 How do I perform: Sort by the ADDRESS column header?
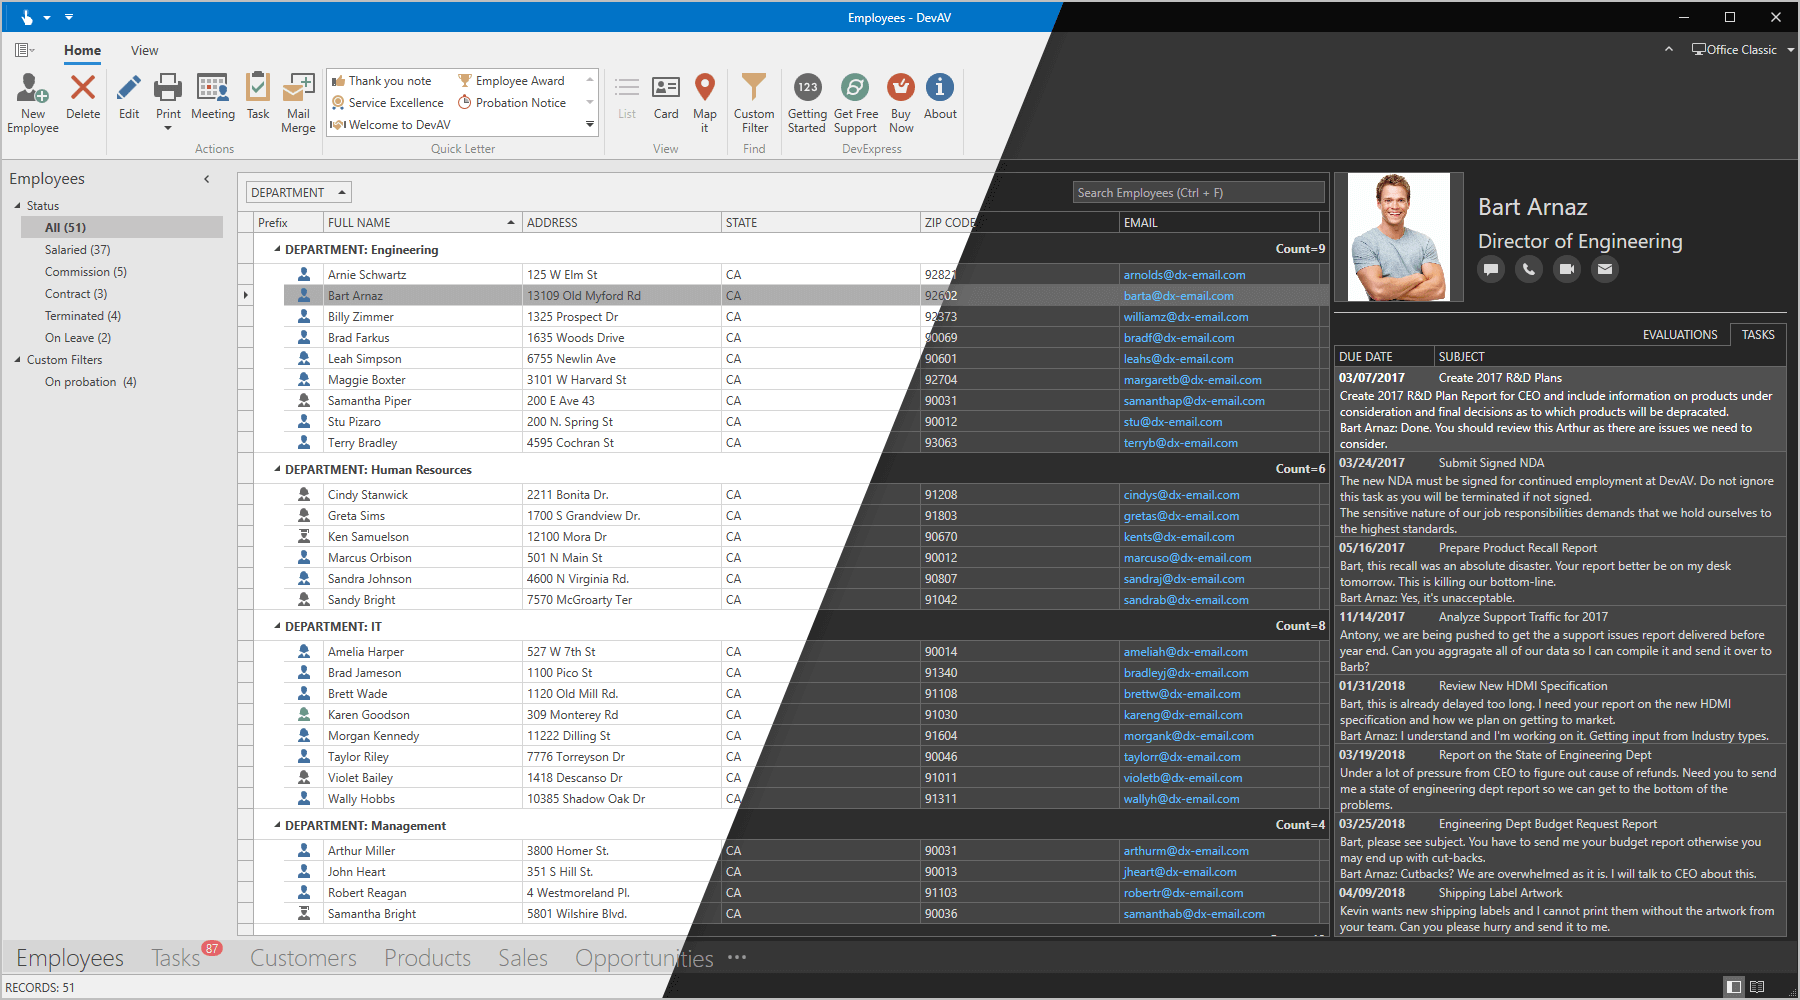tap(621, 222)
